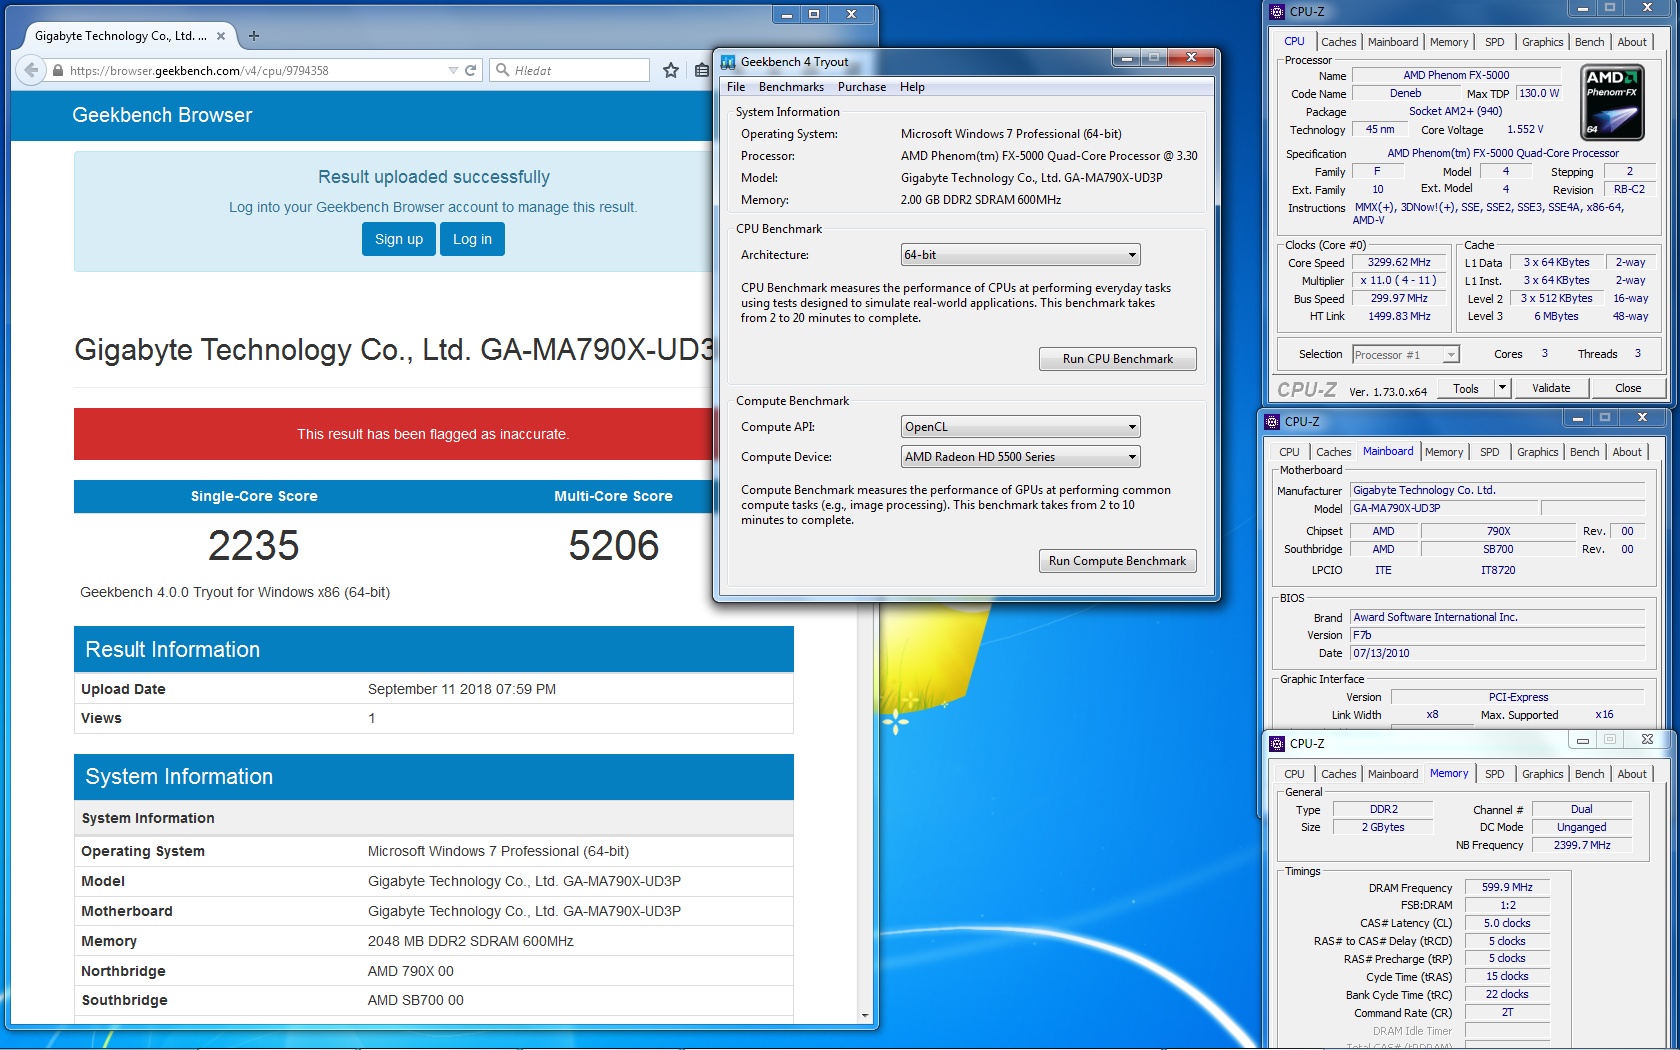
Task: Click the browser page scroll-down arrow
Action: pyautogui.click(x=865, y=1015)
